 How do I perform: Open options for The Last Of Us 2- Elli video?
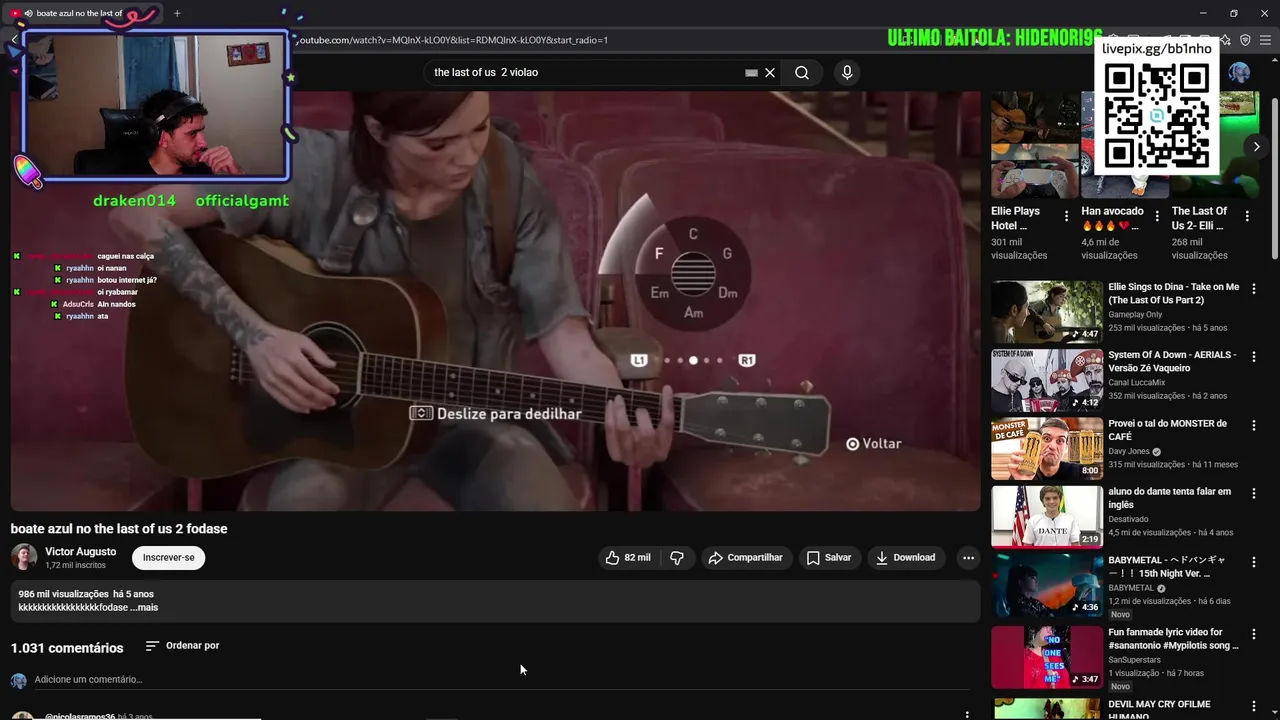point(1247,216)
